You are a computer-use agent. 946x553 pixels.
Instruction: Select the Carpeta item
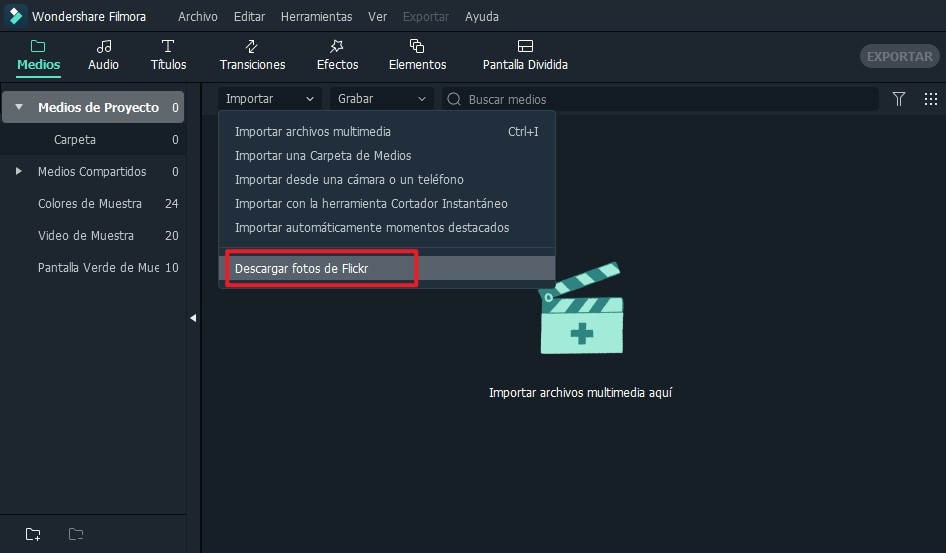[93, 139]
